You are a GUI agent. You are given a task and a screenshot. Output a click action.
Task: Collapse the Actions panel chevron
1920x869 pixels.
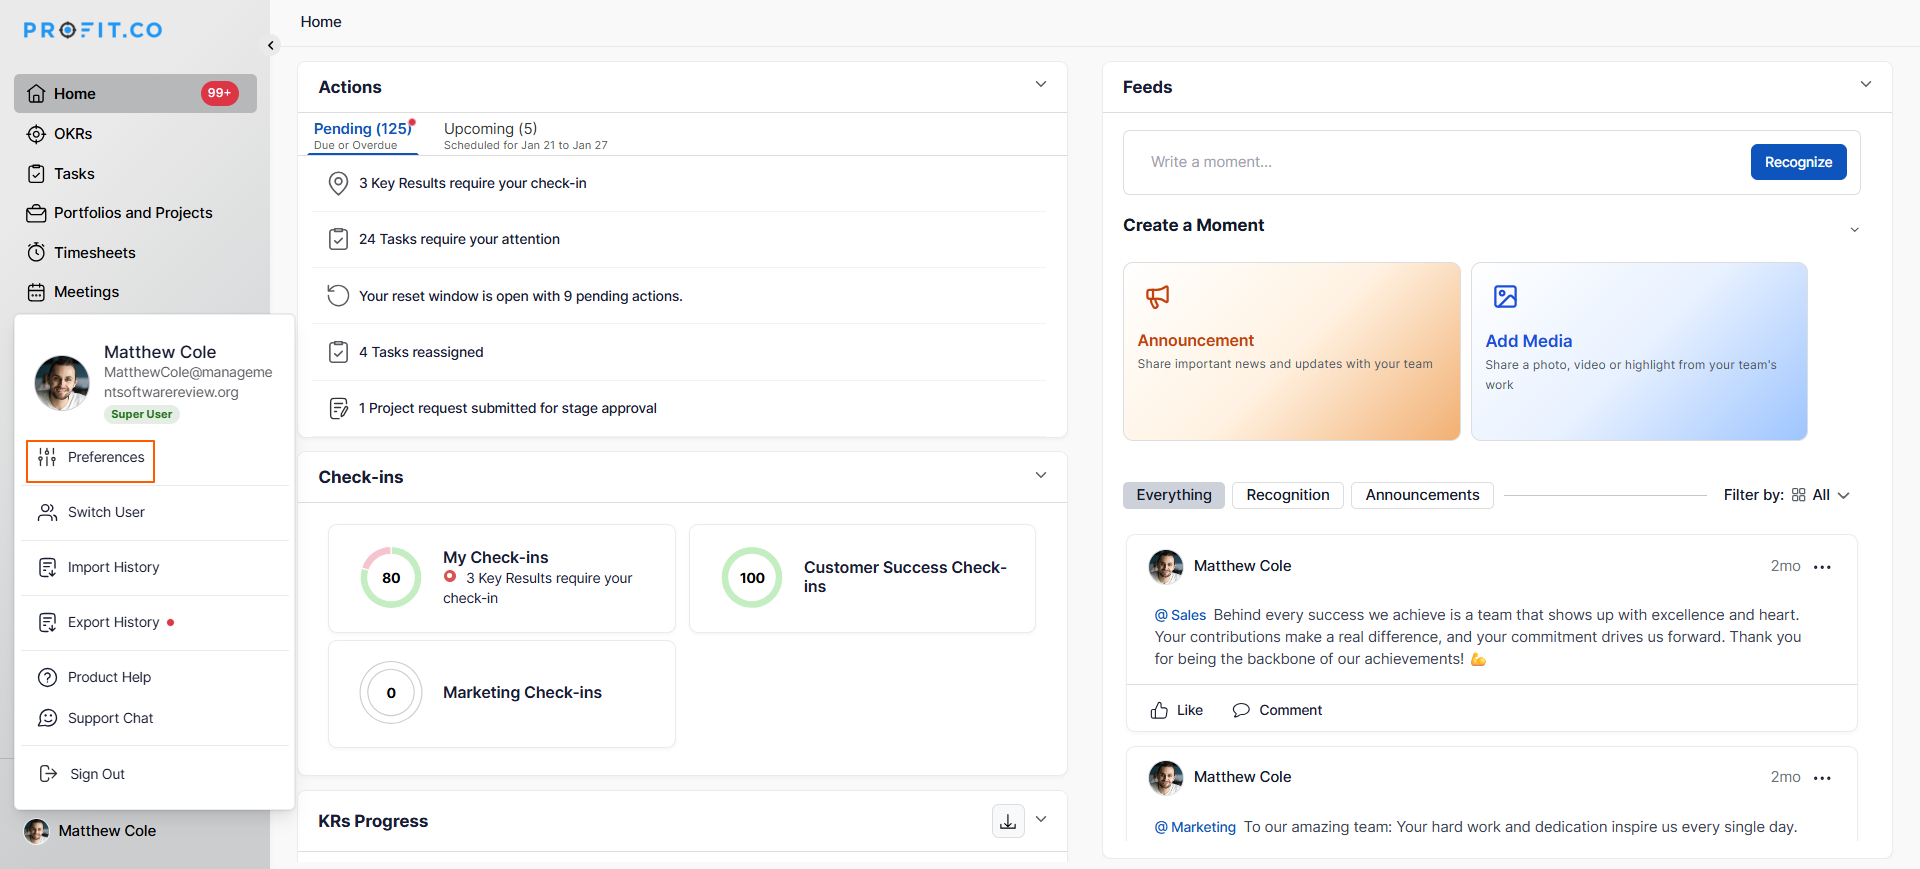coord(1041,85)
